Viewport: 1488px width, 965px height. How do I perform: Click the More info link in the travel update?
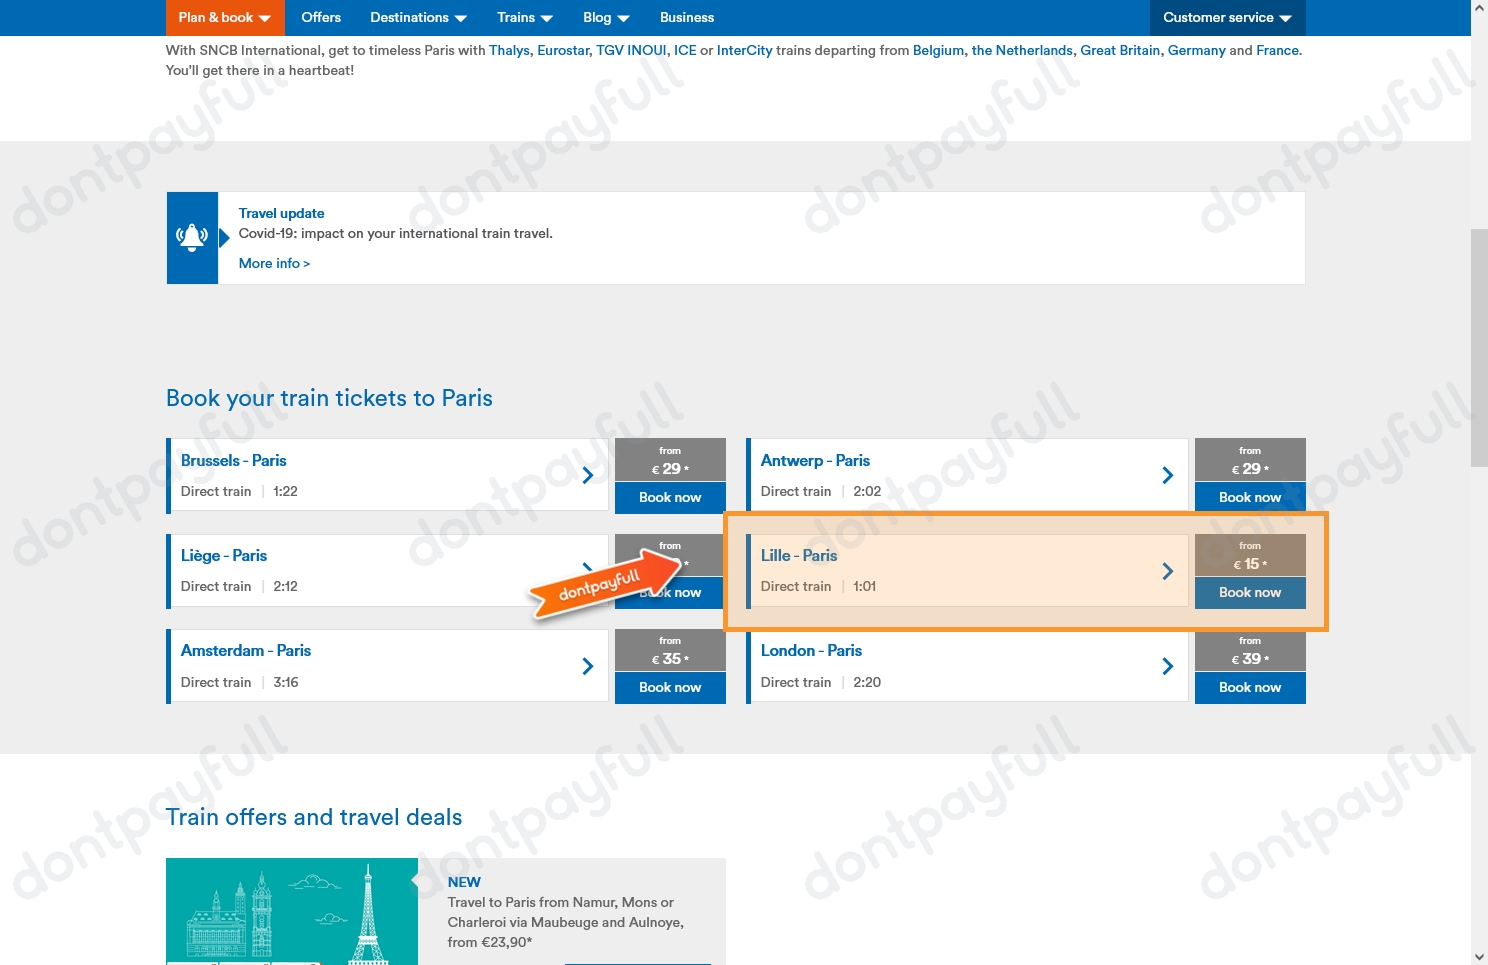pos(273,263)
